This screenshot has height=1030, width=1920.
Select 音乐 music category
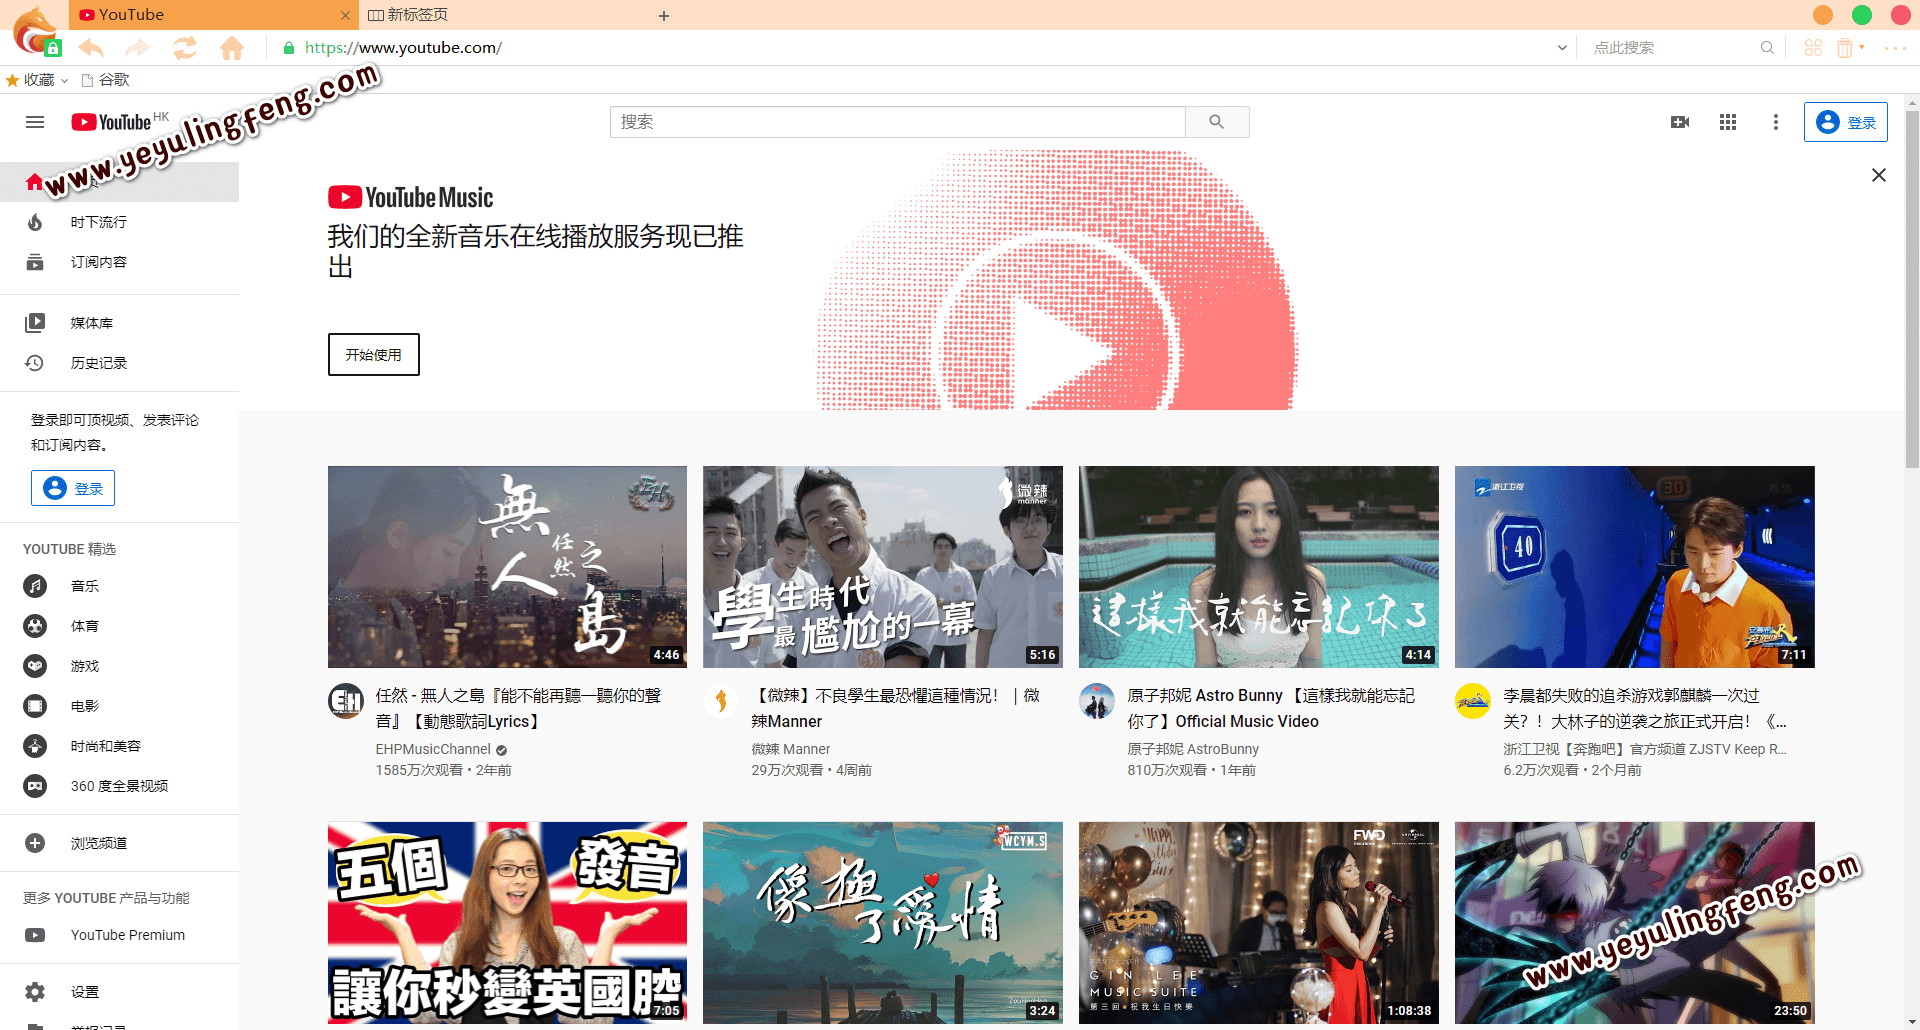click(x=119, y=586)
